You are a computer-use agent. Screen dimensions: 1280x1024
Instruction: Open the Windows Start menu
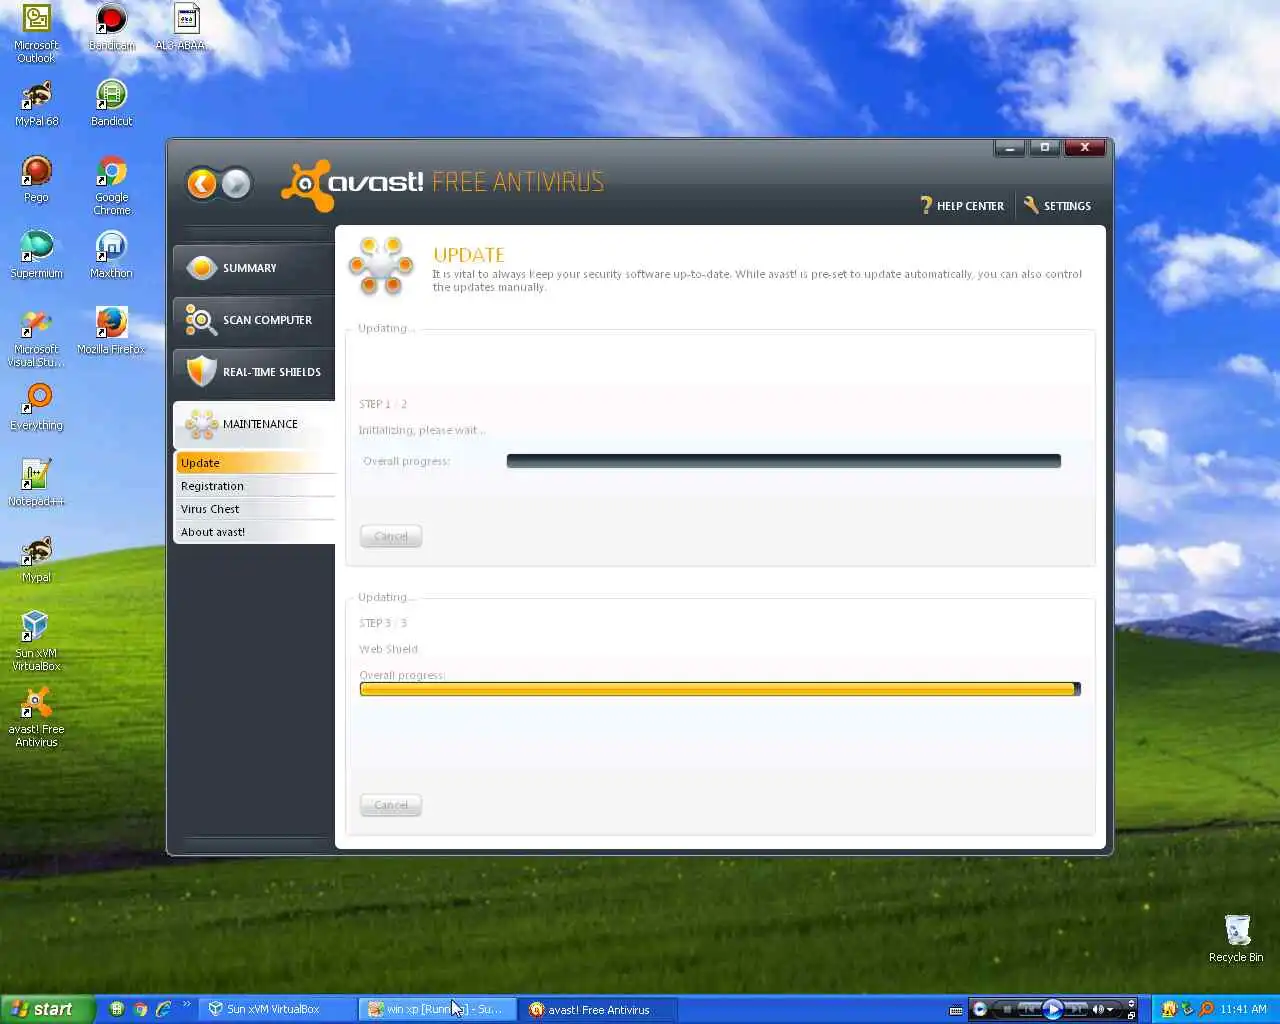click(x=47, y=1009)
